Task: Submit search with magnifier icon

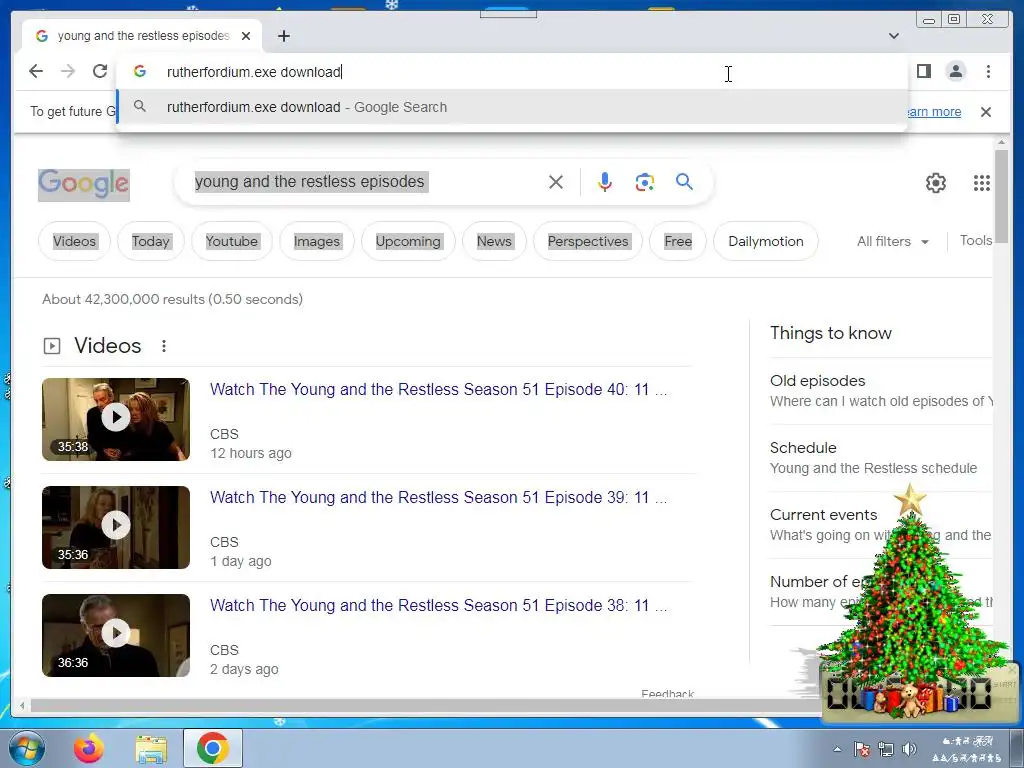Action: (x=684, y=182)
